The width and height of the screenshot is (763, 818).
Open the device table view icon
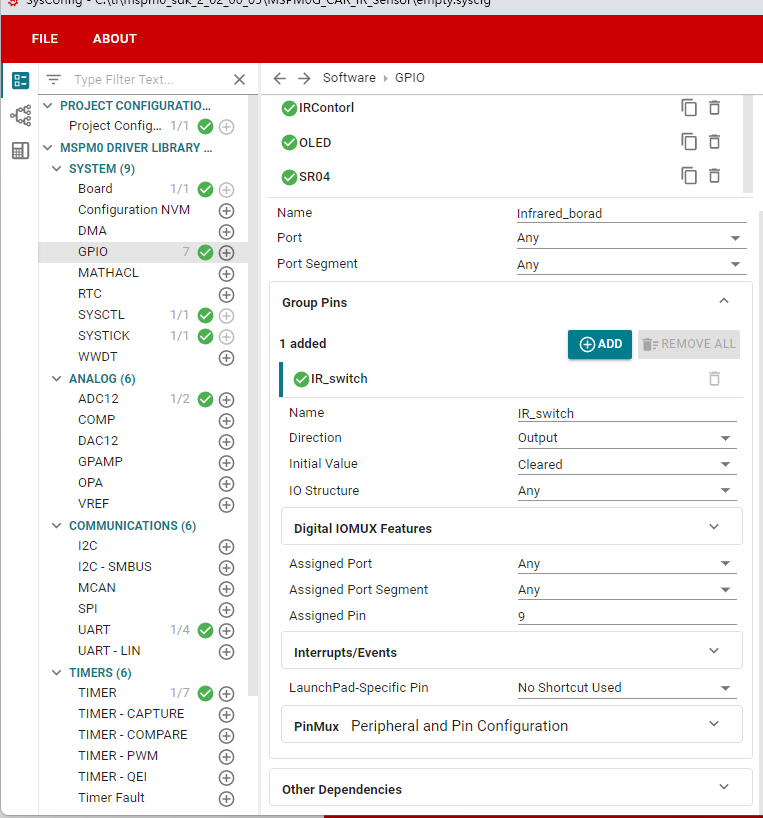(20, 151)
